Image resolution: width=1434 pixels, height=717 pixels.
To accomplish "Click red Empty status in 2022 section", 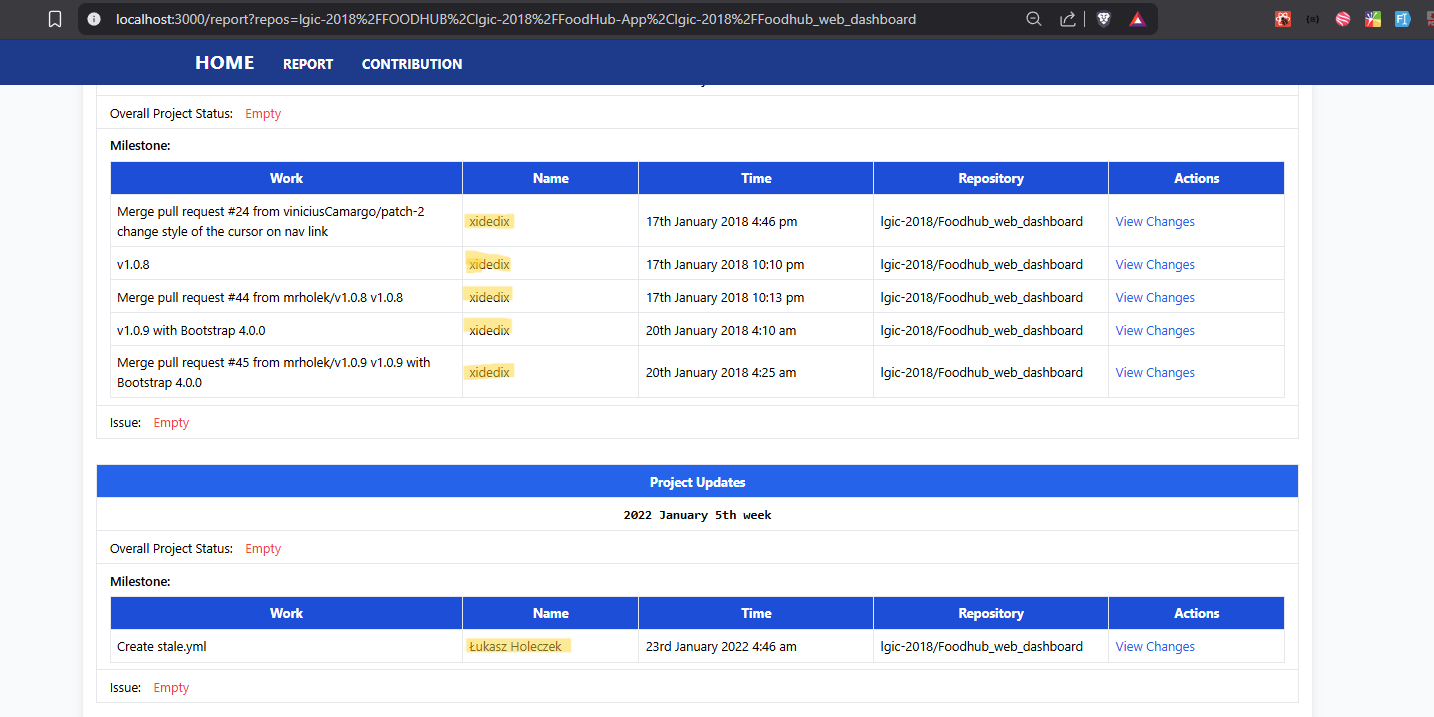I will 263,549.
